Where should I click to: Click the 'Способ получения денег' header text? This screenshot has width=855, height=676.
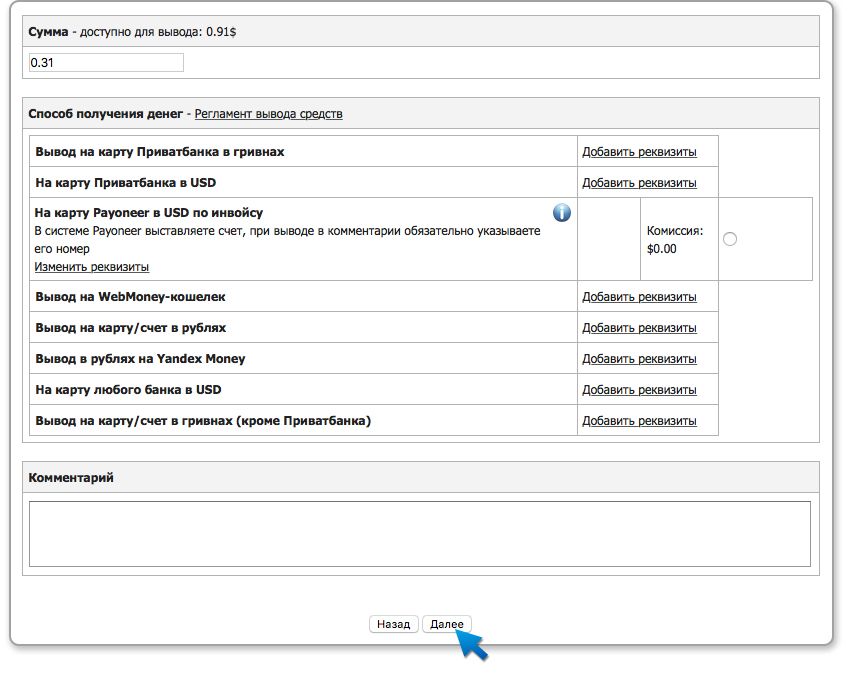[106, 114]
